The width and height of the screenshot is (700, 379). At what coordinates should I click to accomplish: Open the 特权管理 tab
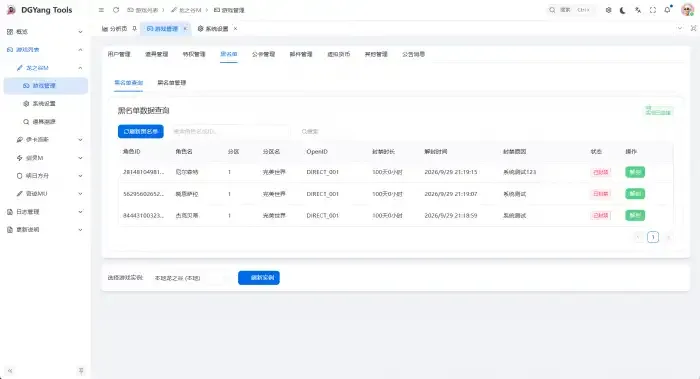click(x=194, y=54)
